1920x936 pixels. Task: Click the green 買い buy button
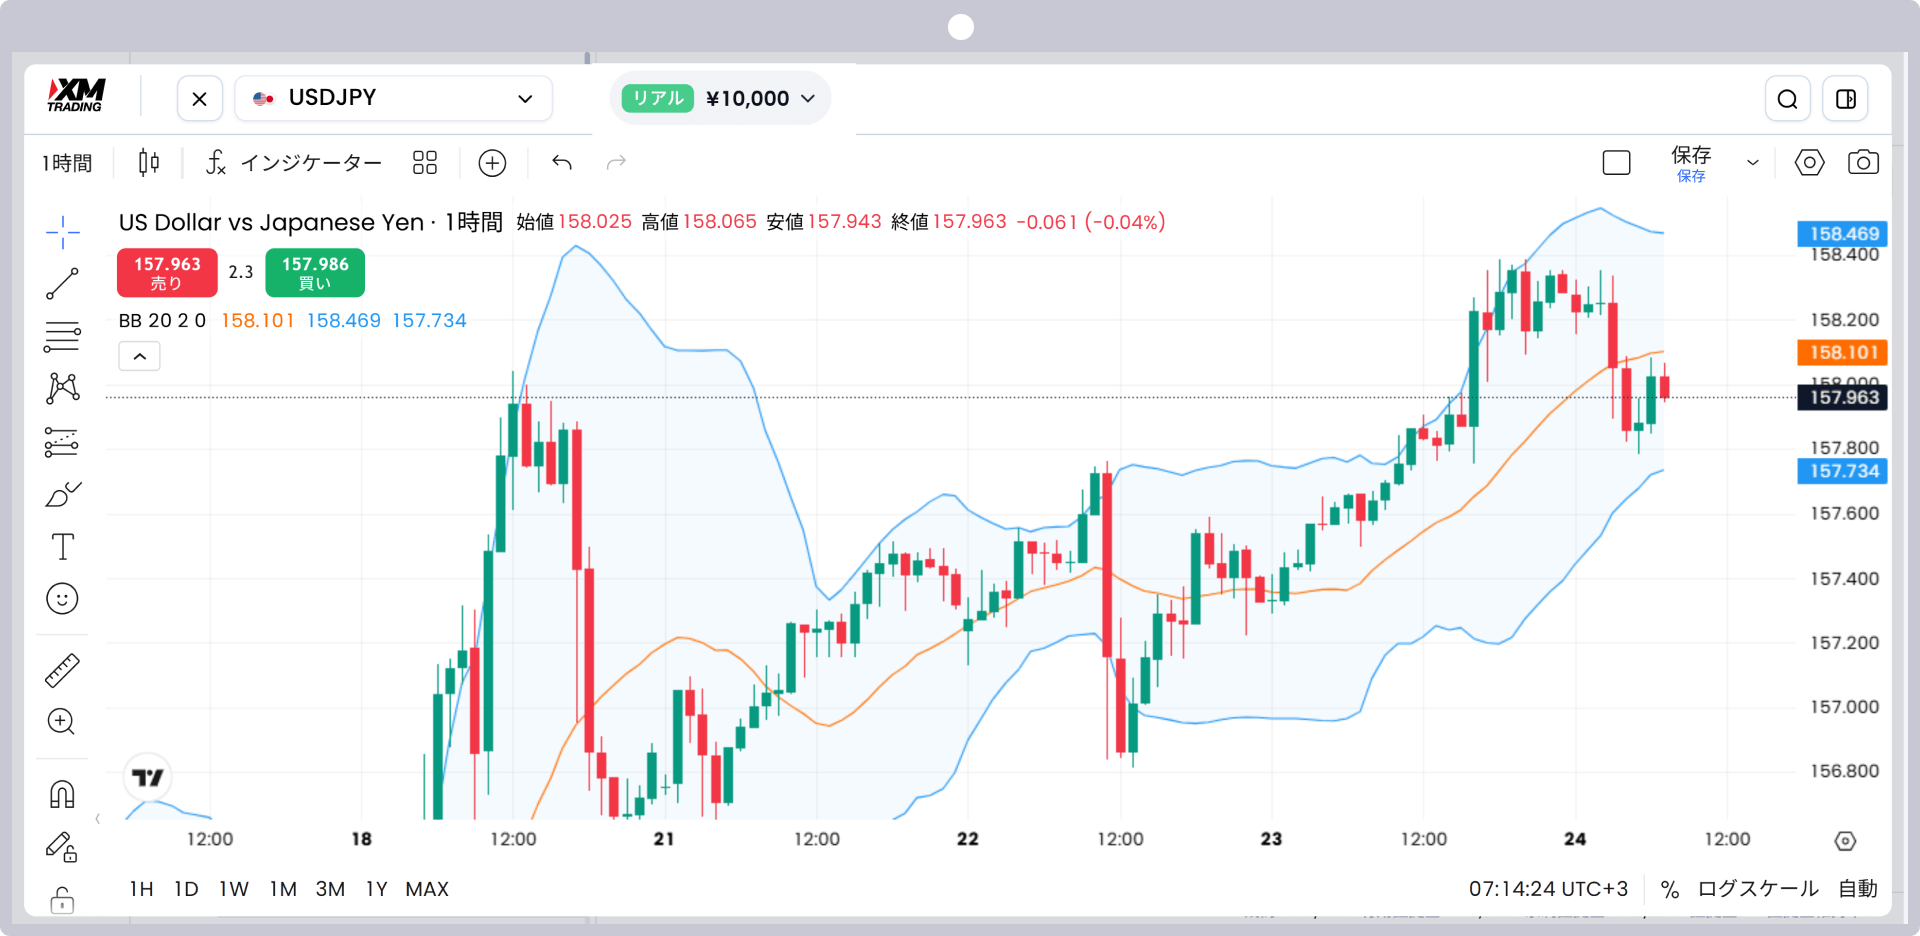click(x=315, y=272)
